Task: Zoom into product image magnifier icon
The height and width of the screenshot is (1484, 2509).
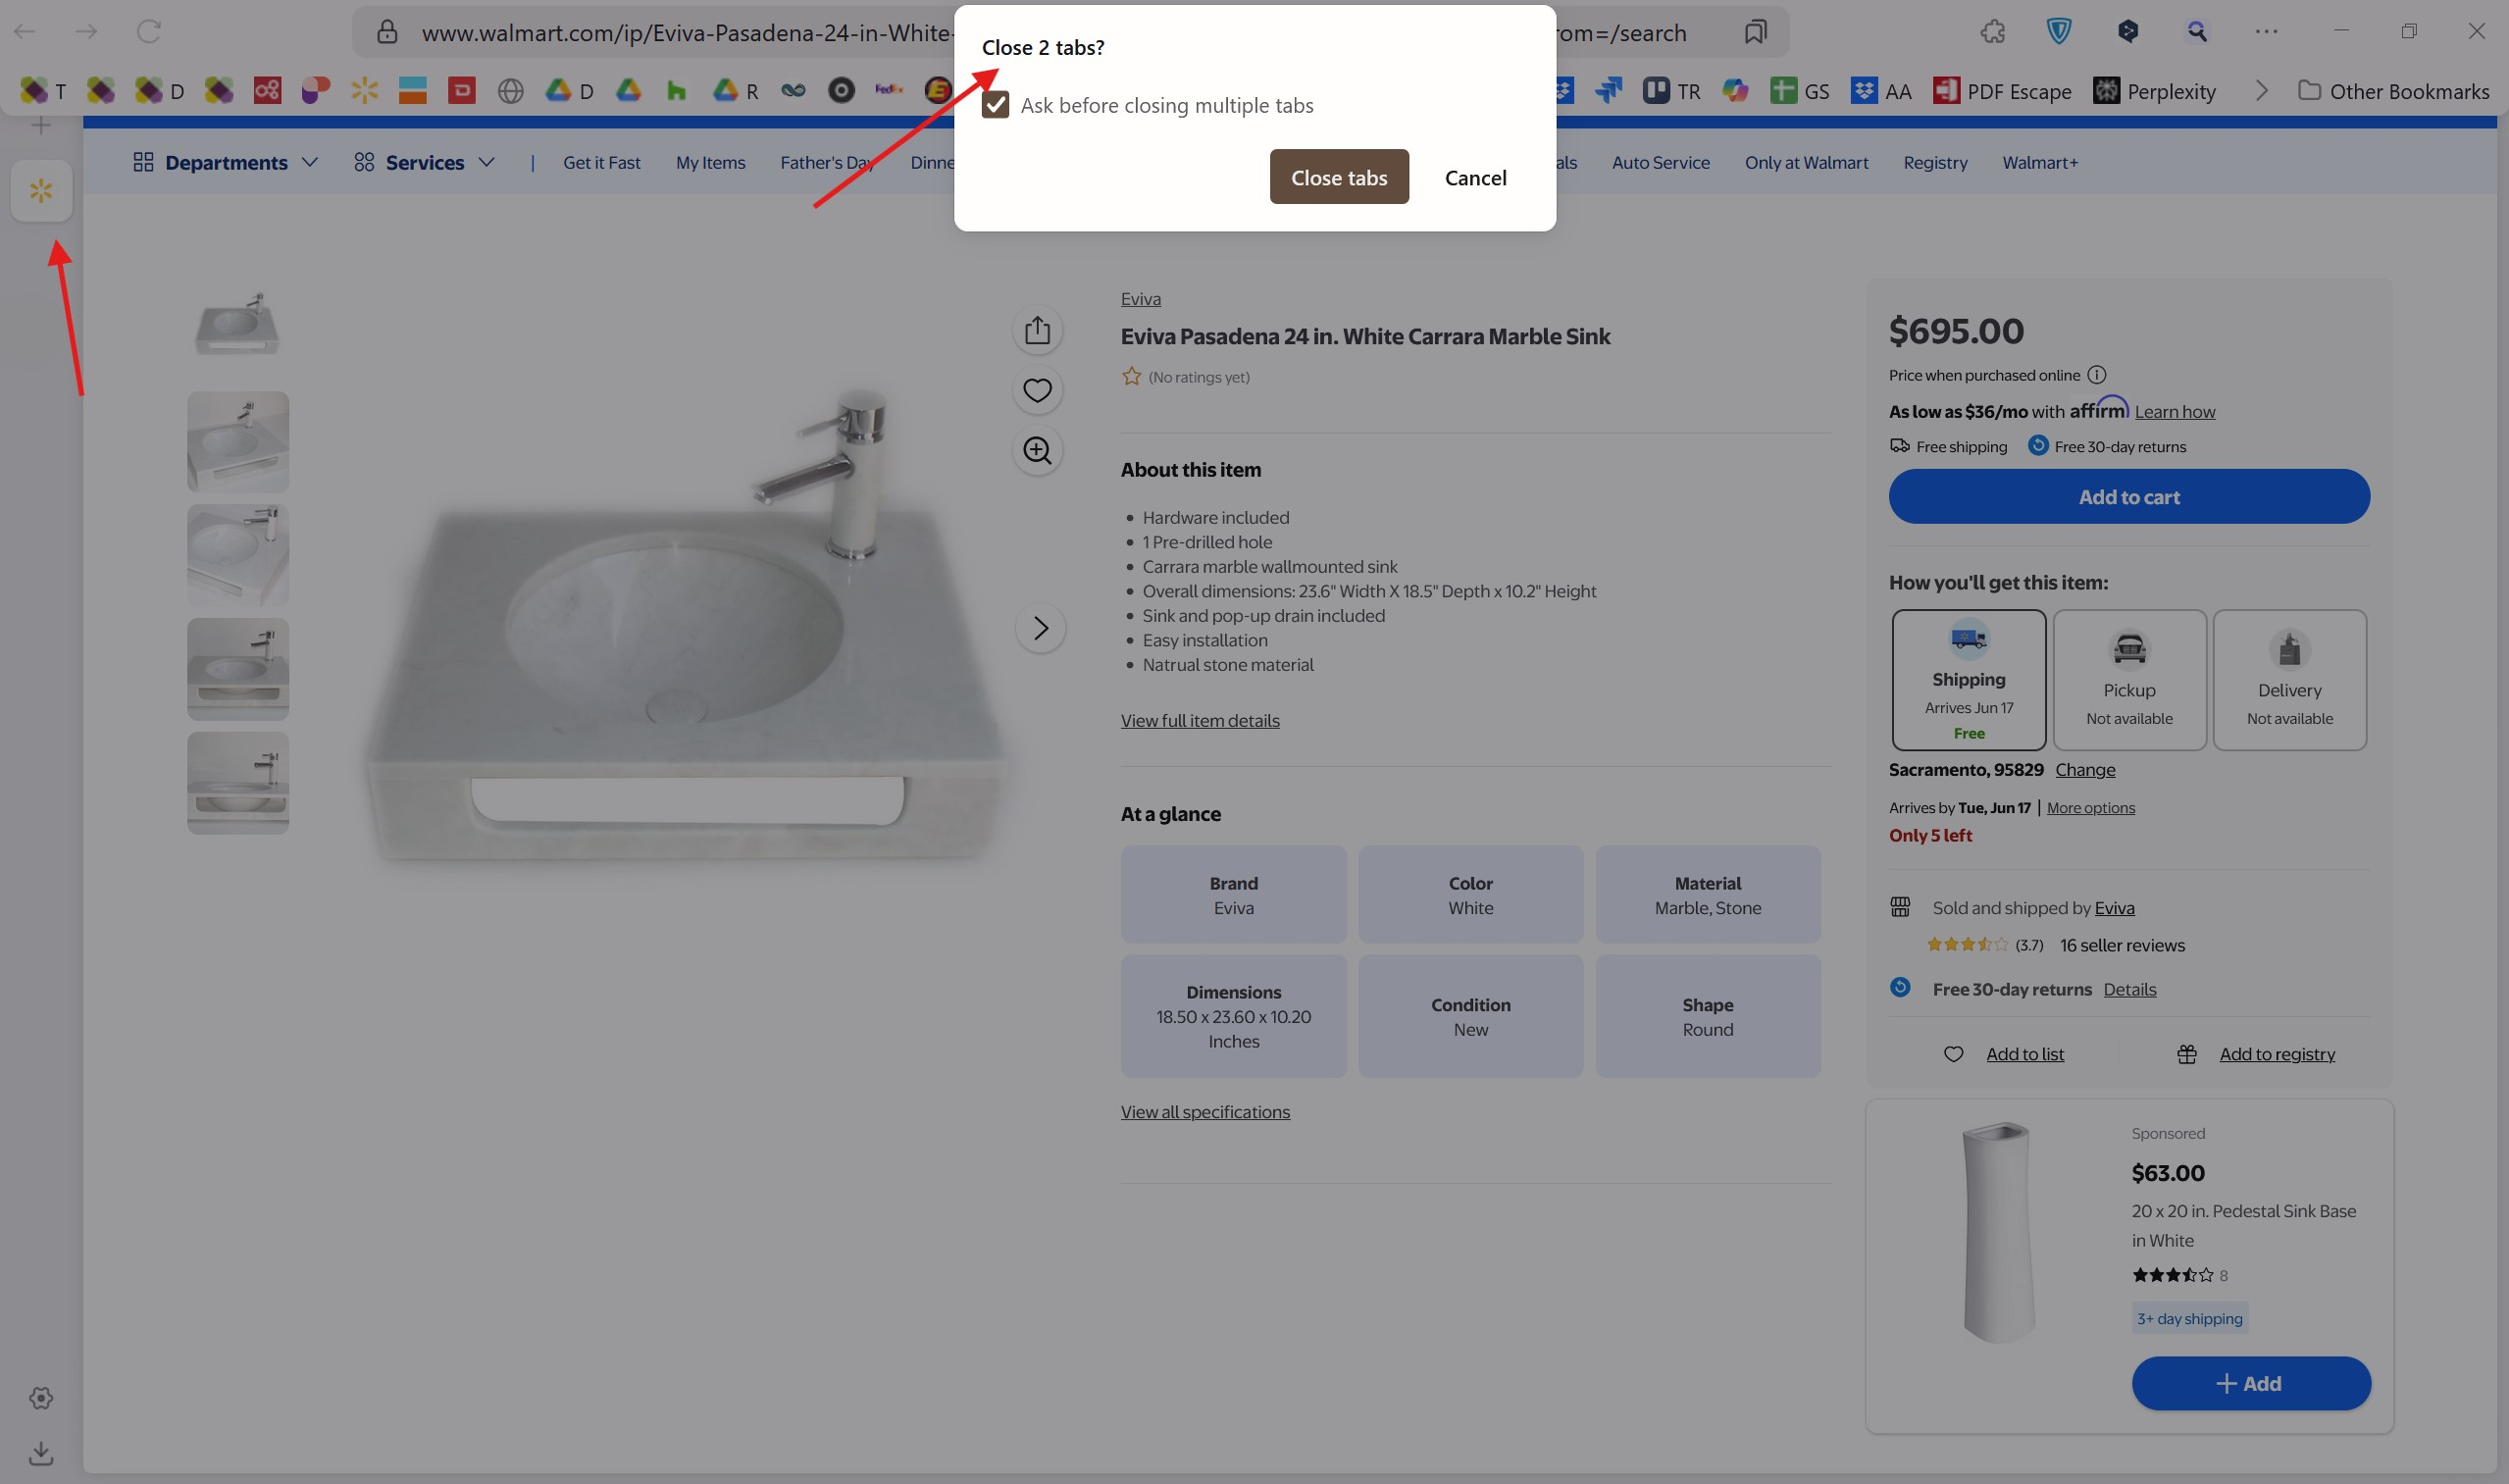Action: (x=1037, y=450)
